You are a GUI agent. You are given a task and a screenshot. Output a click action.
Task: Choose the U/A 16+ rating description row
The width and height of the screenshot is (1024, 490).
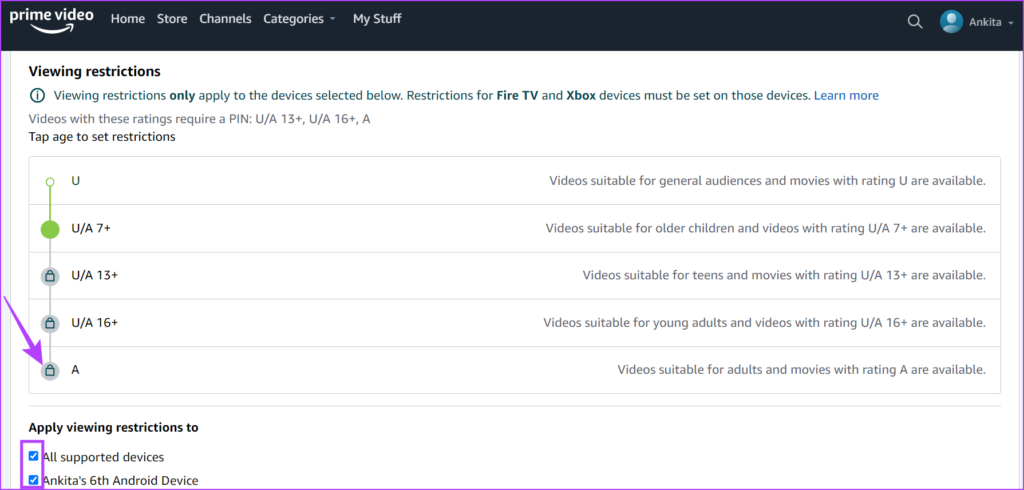click(764, 323)
